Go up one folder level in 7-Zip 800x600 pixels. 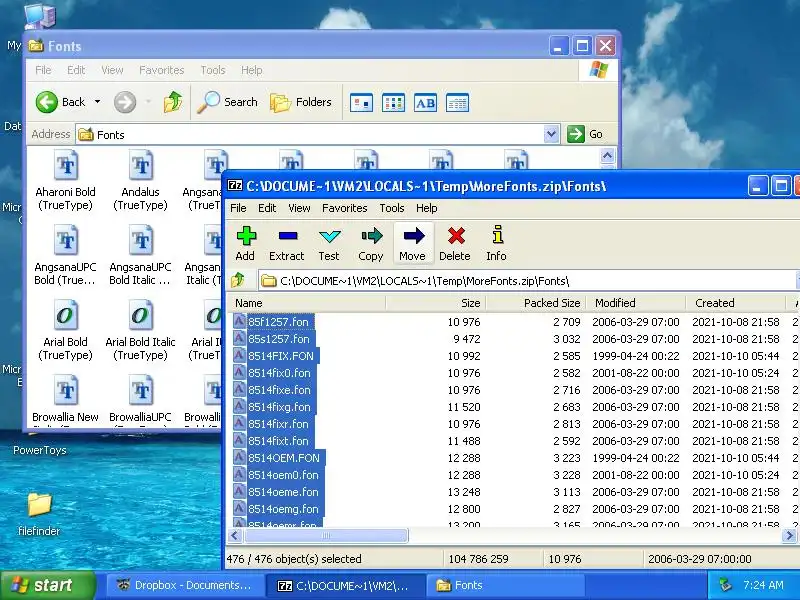(x=238, y=280)
